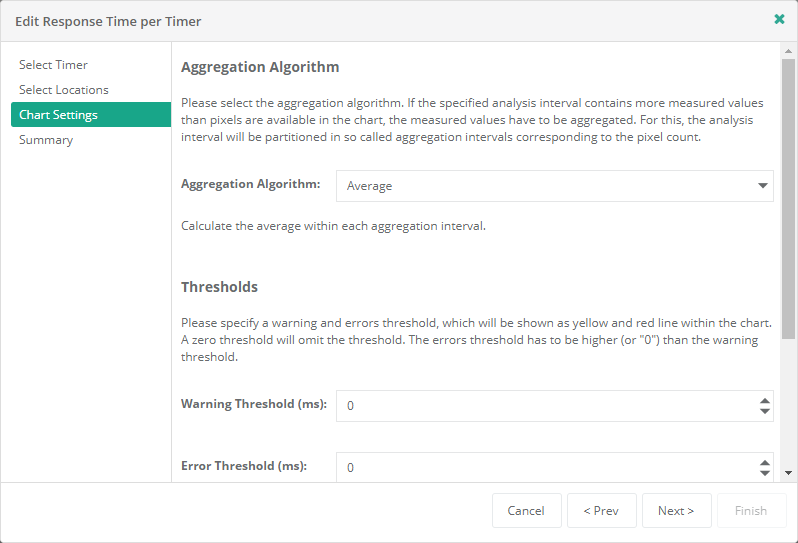This screenshot has height=543, width=798.
Task: Click the Finish button
Action: [751, 511]
